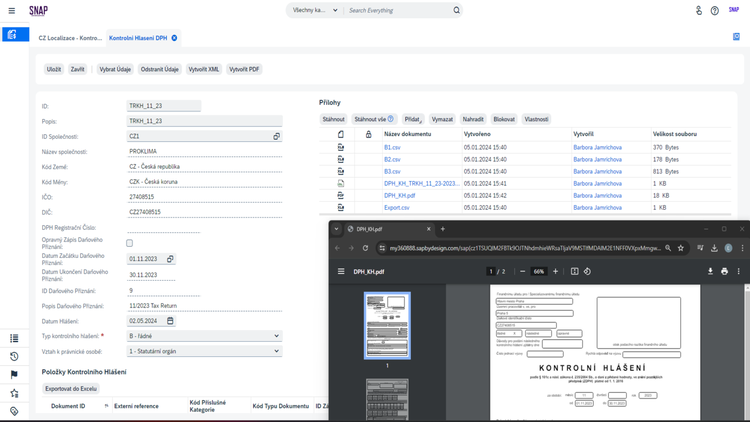This screenshot has height=422, width=750.
Task: Open the flag icon in left sidebar
Action: point(14,375)
